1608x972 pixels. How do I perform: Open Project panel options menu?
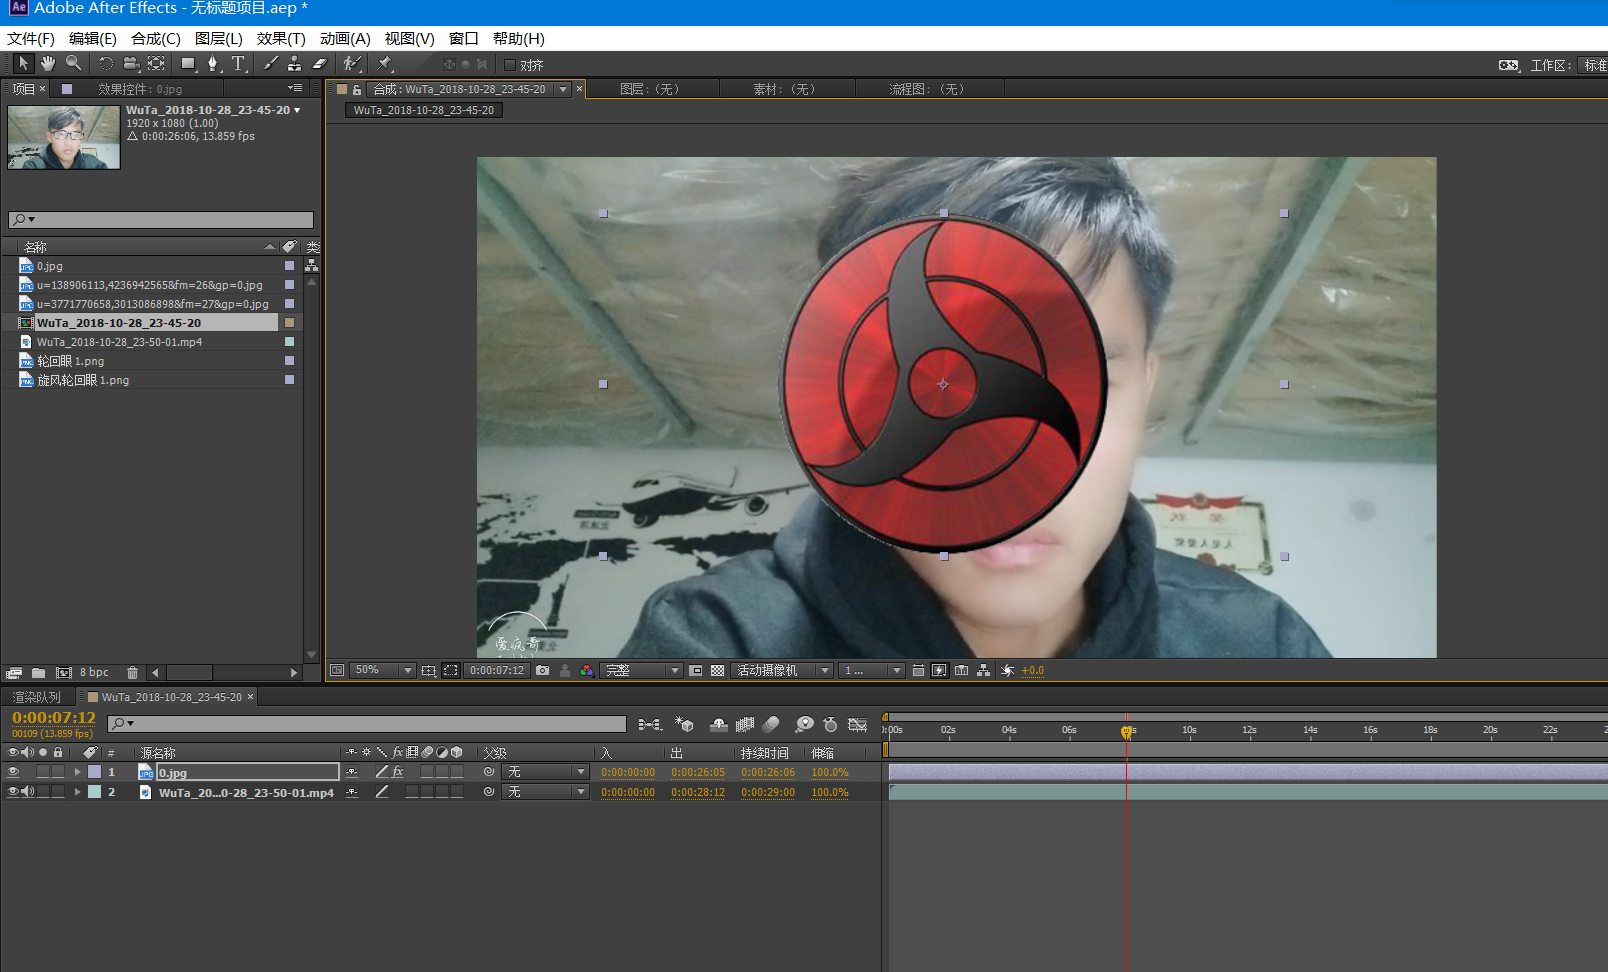click(x=295, y=88)
